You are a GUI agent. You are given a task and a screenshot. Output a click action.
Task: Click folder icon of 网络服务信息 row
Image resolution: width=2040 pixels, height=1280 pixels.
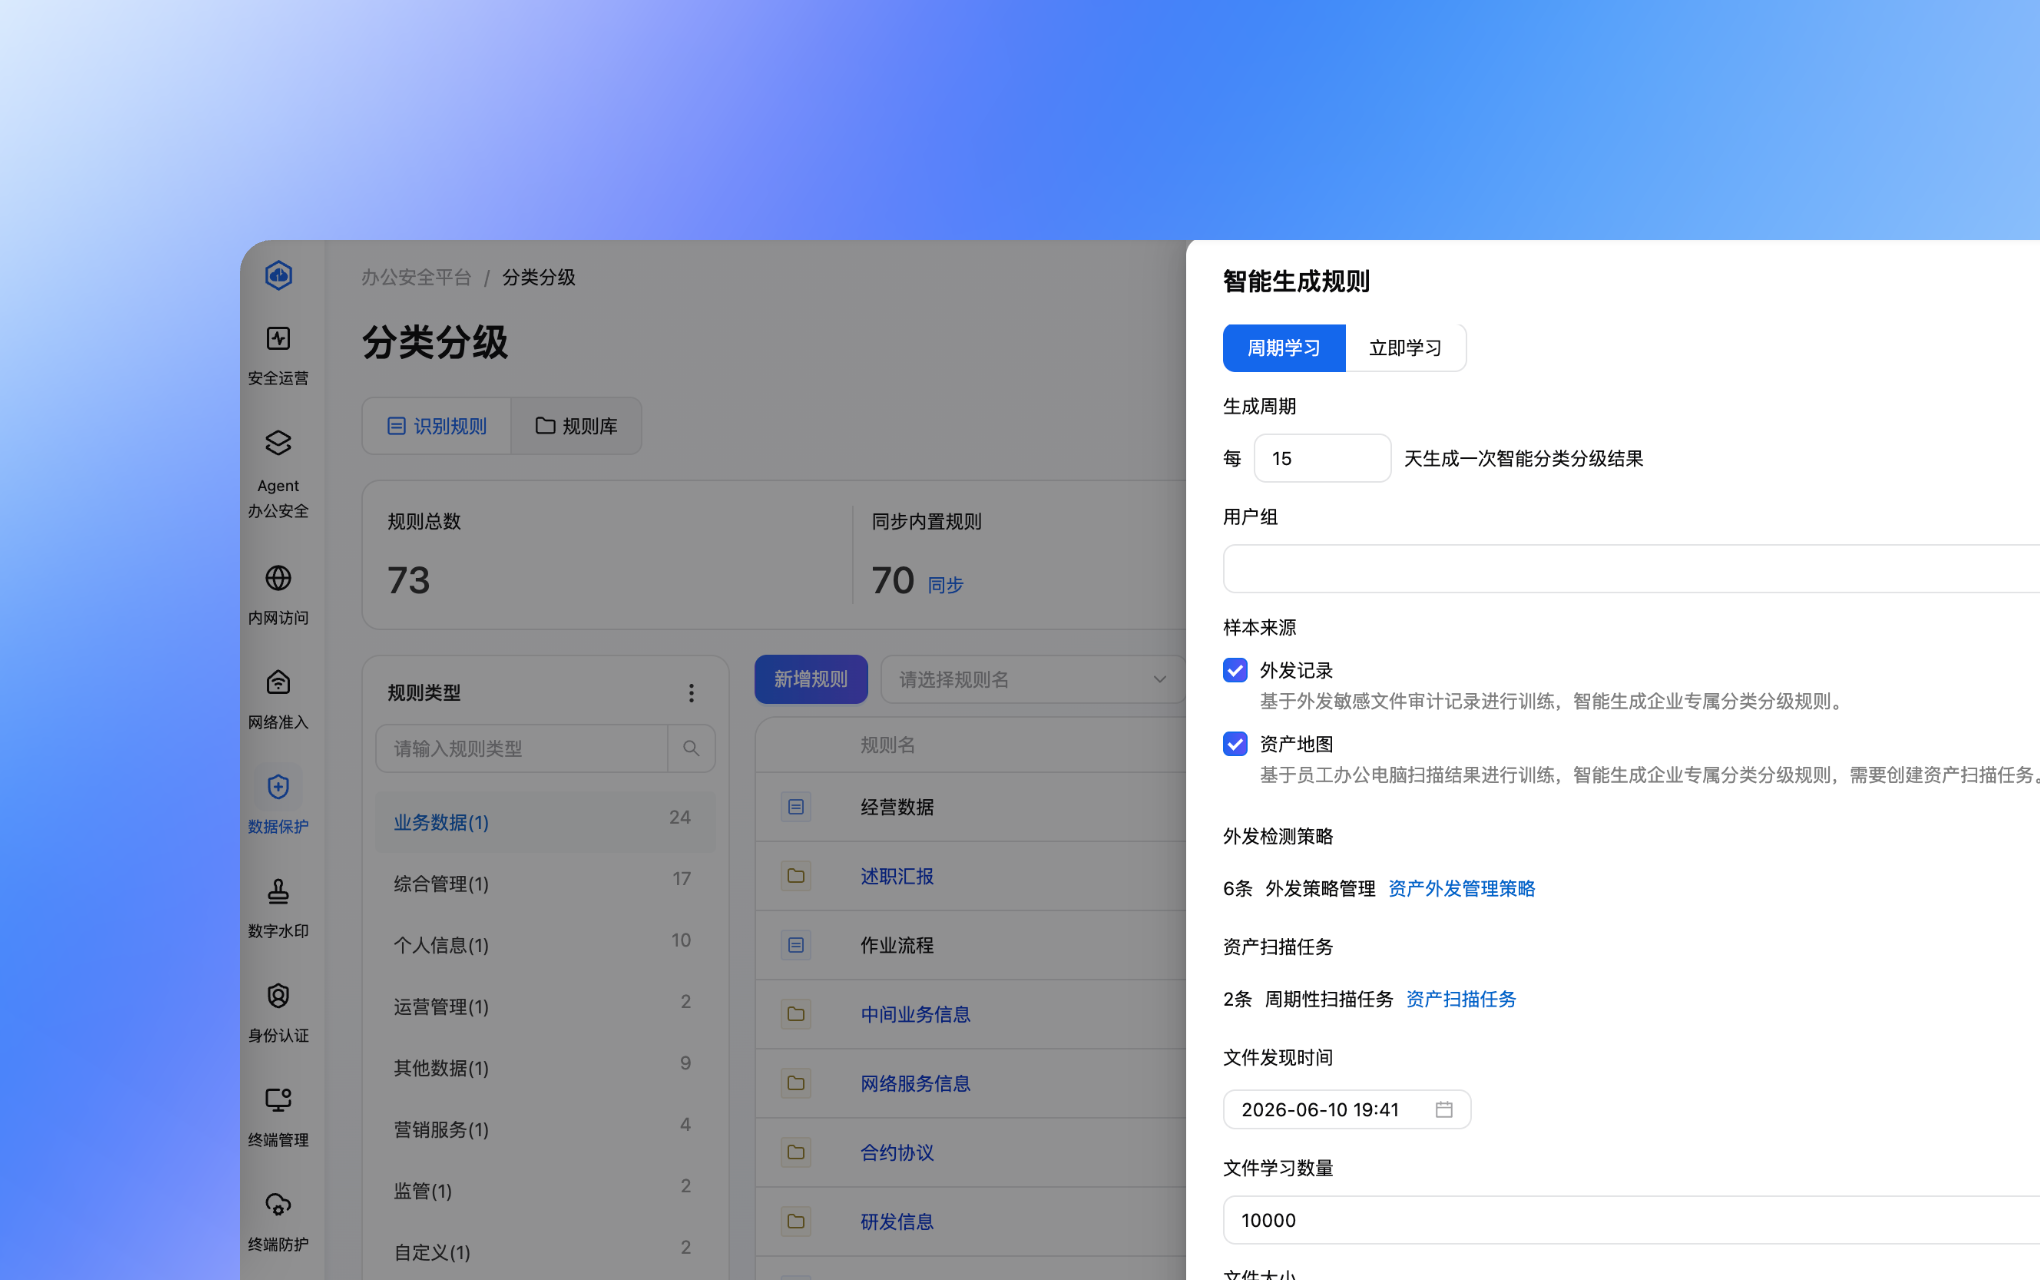click(796, 1083)
